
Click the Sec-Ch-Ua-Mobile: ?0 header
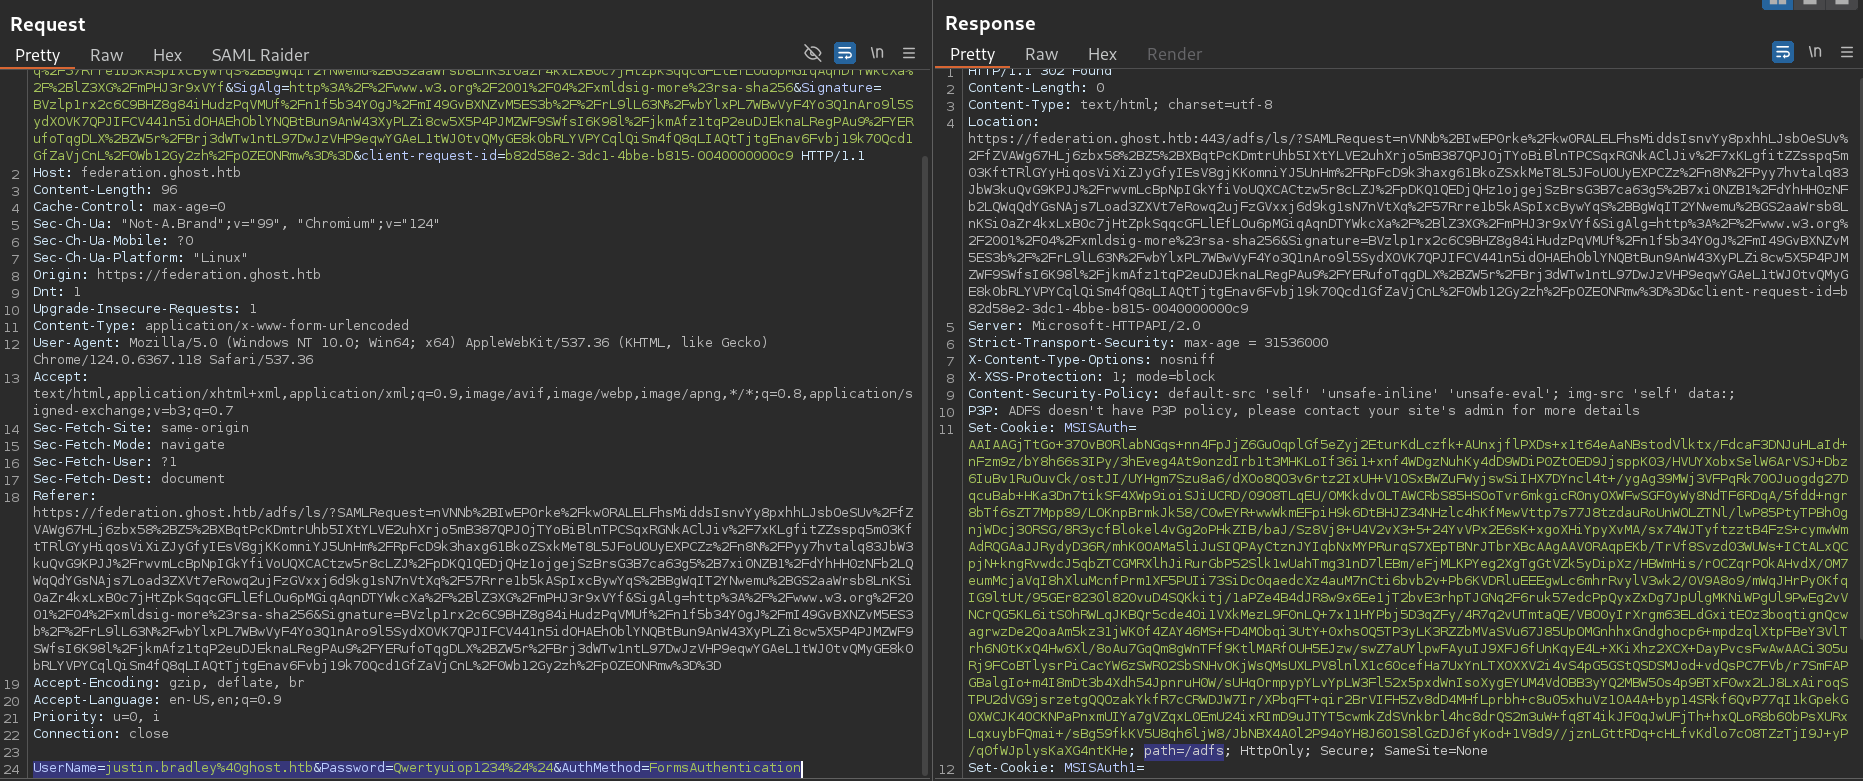coord(113,240)
